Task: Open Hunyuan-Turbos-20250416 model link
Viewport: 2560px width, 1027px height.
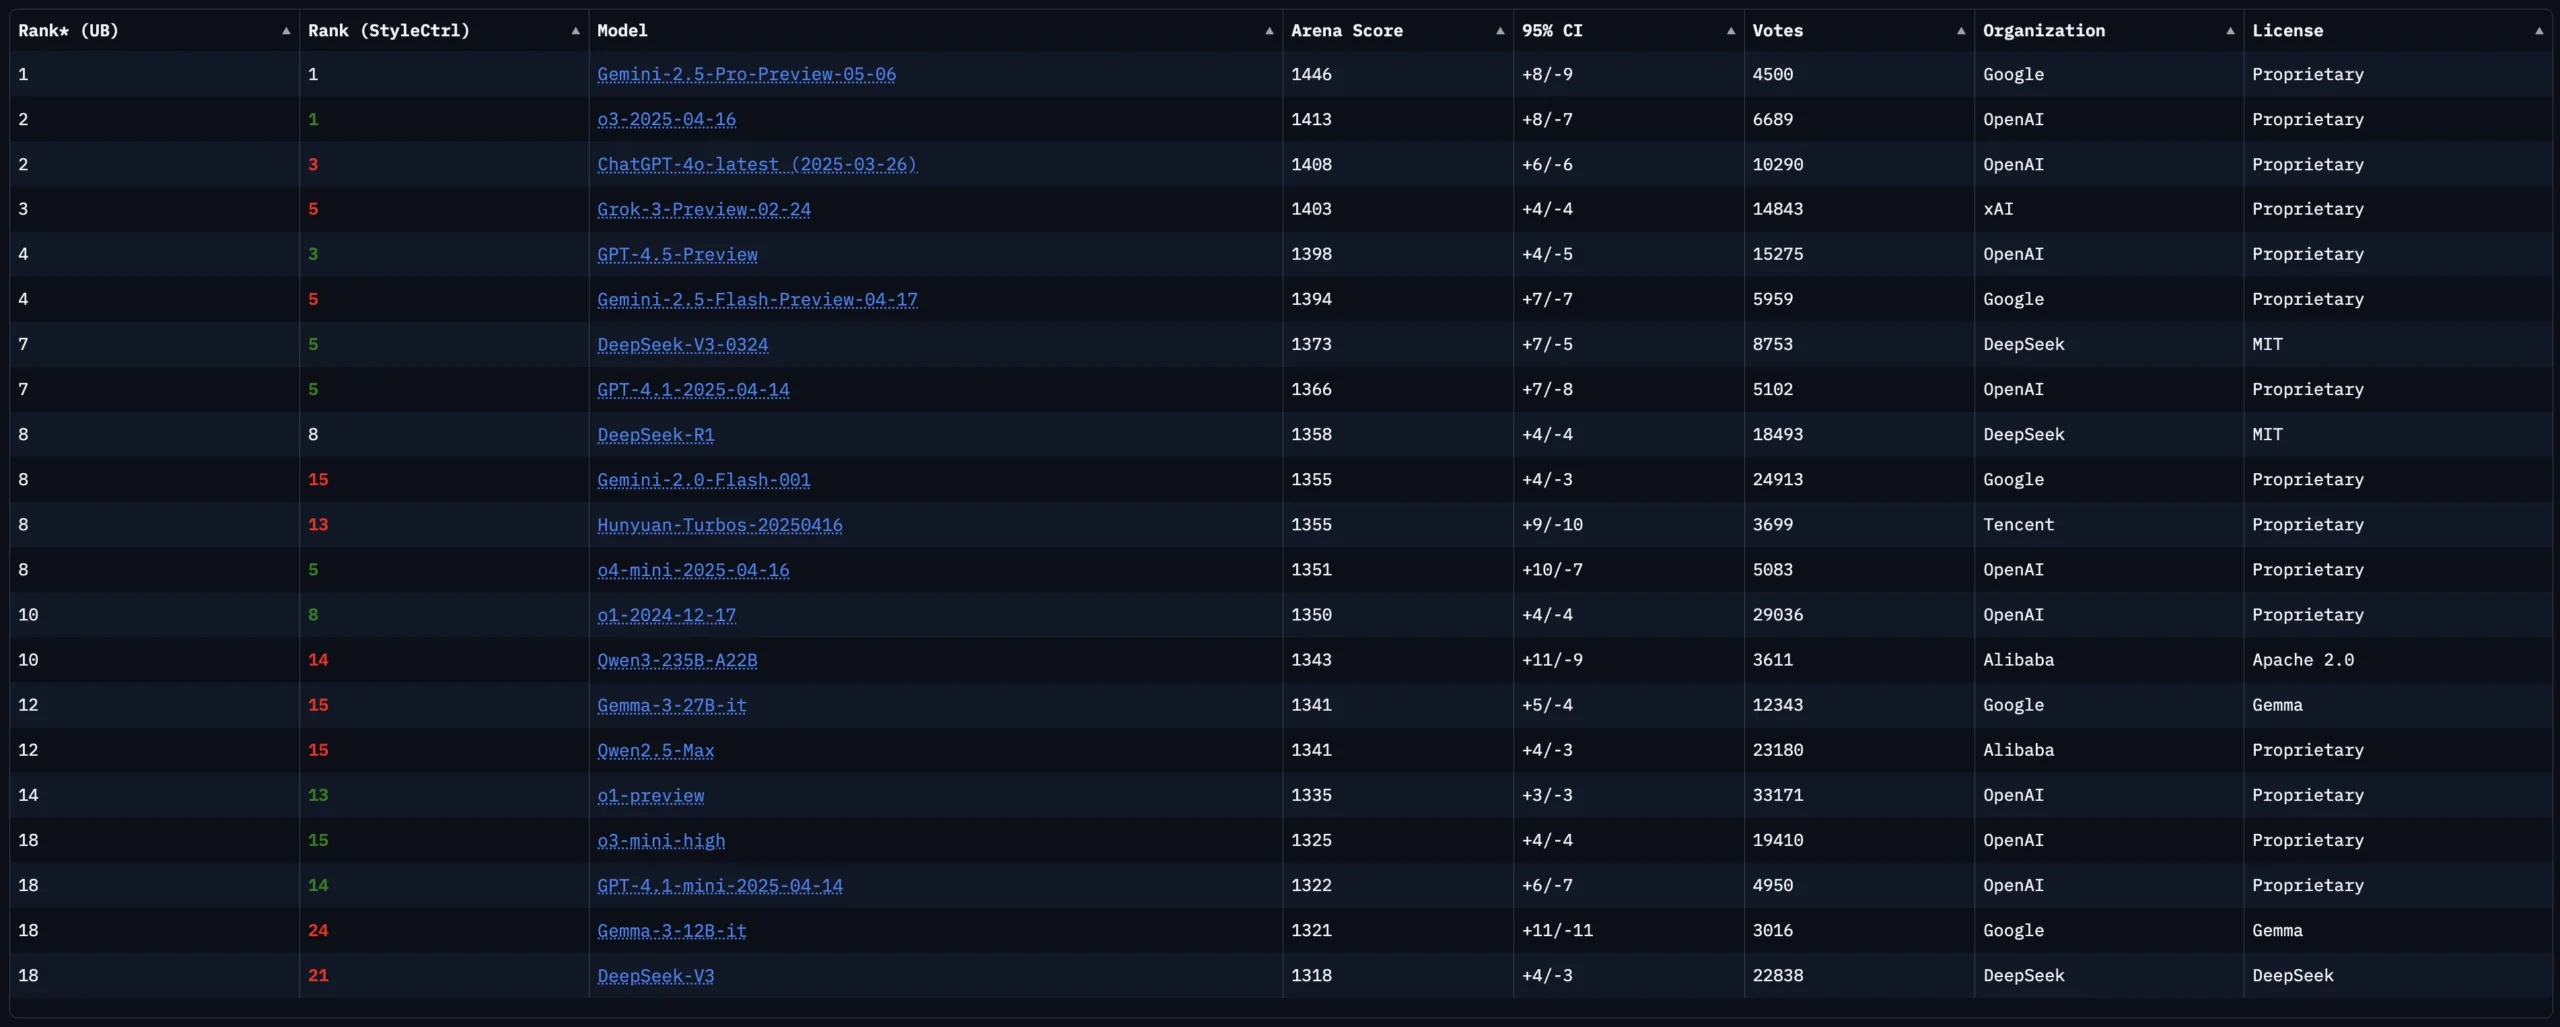Action: coord(720,524)
